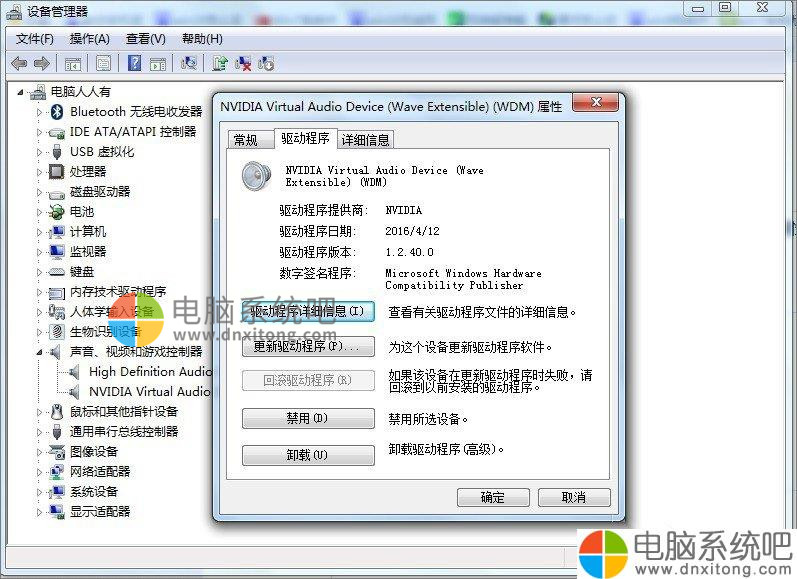The width and height of the screenshot is (797, 579).
Task: Click the 图像设备 camera icon
Action: 56,451
